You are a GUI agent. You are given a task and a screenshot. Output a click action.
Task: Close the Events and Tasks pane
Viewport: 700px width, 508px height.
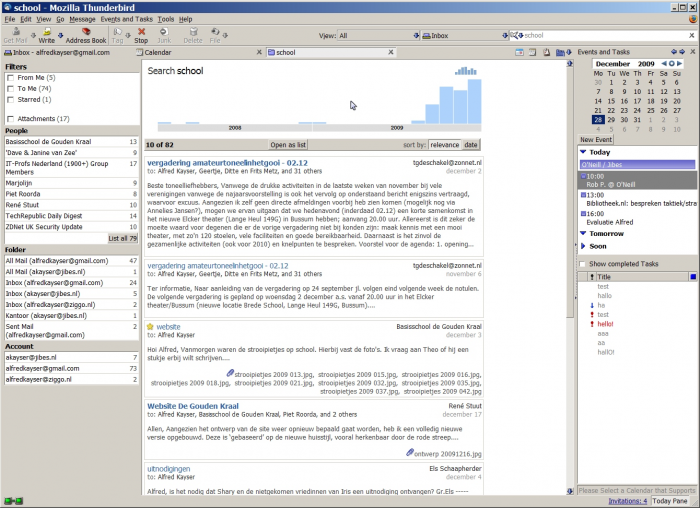pos(693,52)
